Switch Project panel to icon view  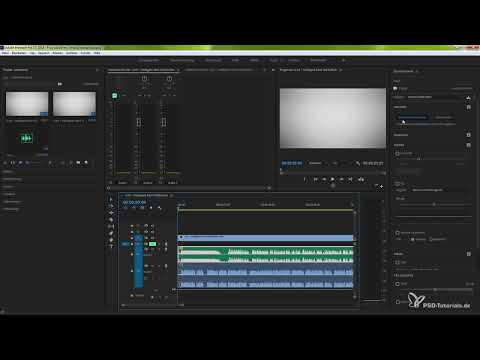click(x=20, y=163)
